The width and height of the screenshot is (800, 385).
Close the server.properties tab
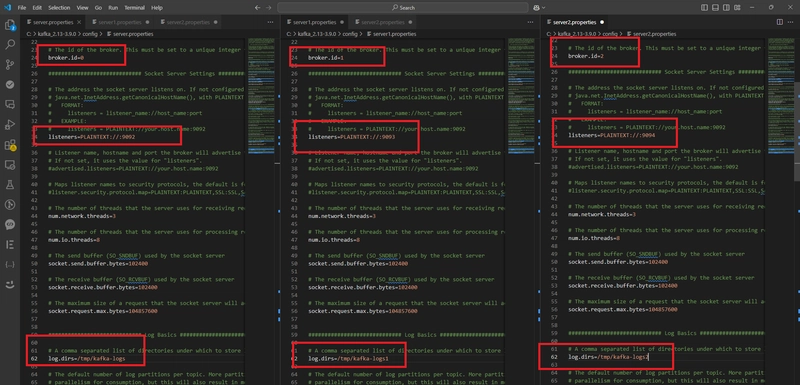click(x=79, y=22)
